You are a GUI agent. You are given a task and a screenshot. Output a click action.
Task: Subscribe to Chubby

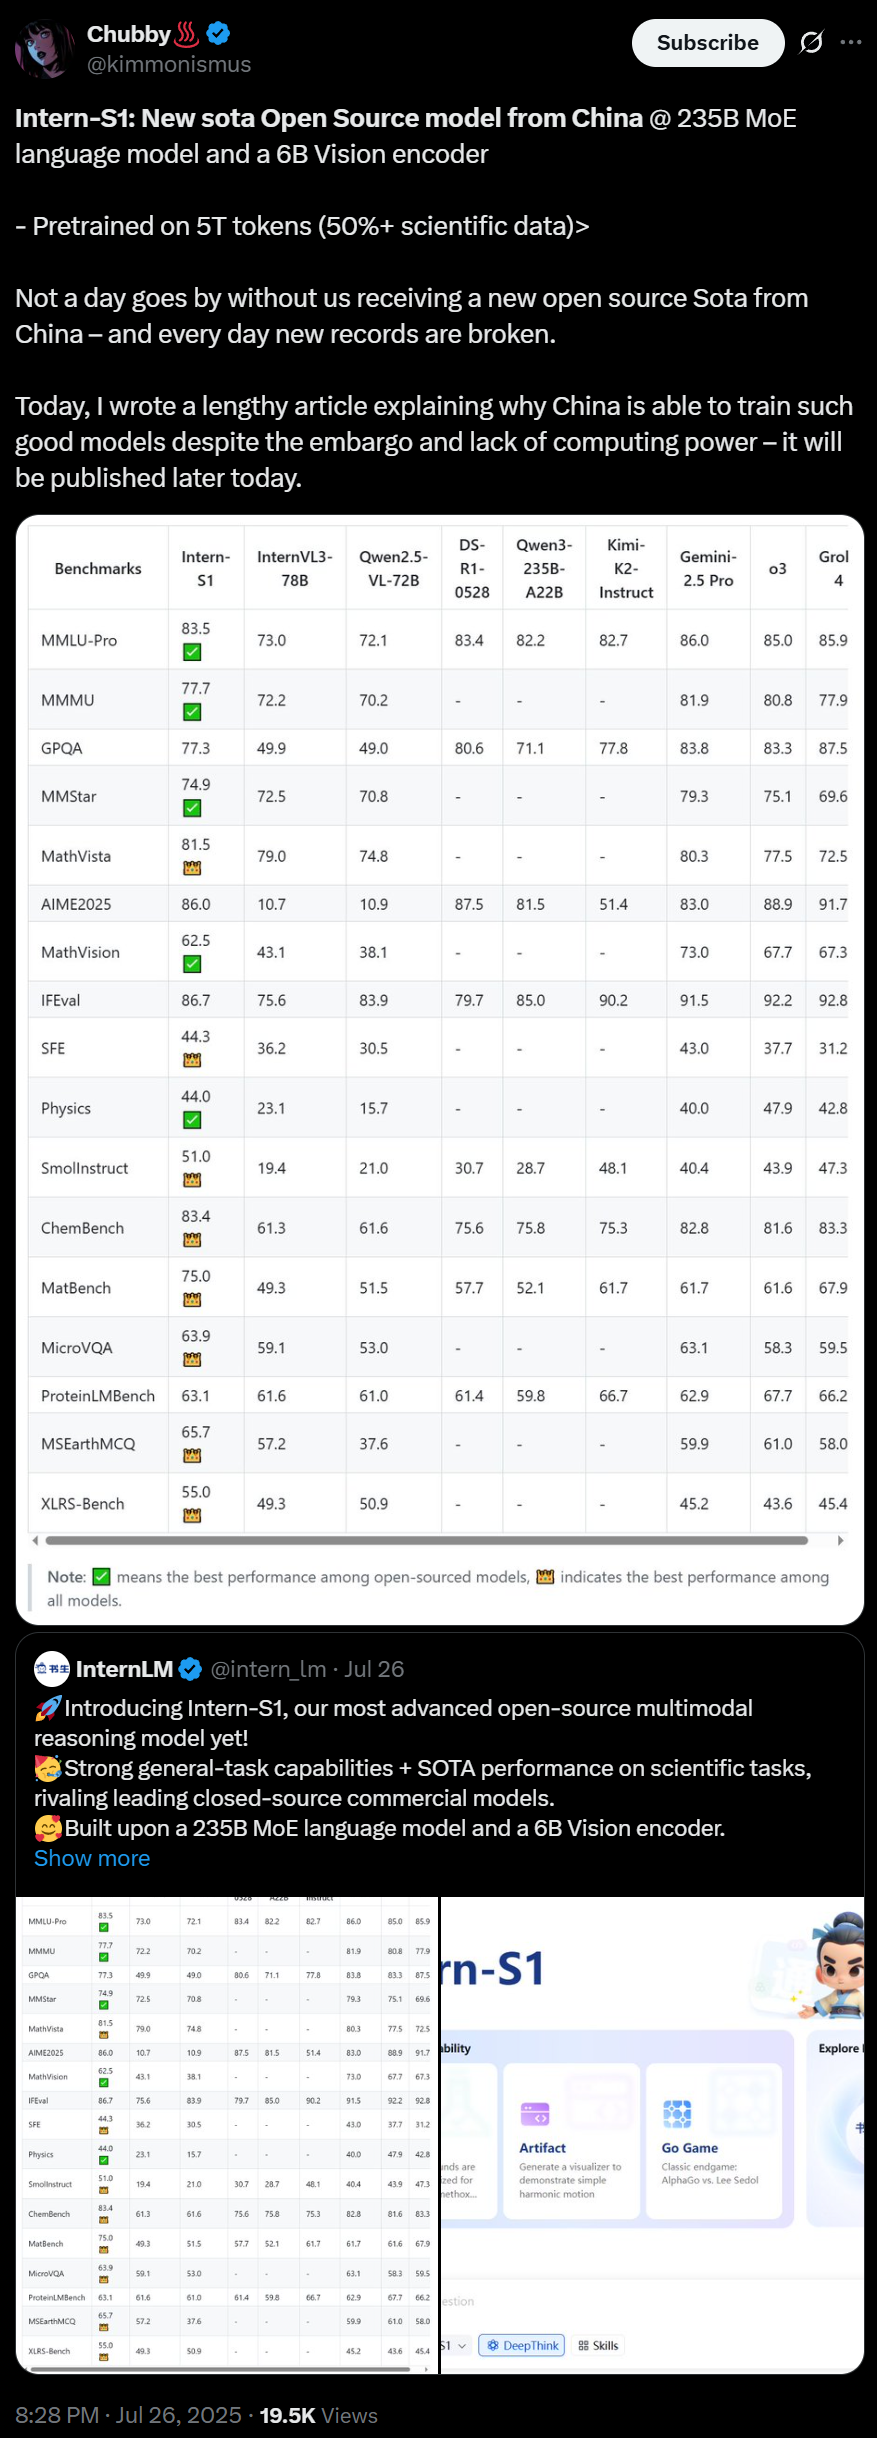[x=708, y=43]
